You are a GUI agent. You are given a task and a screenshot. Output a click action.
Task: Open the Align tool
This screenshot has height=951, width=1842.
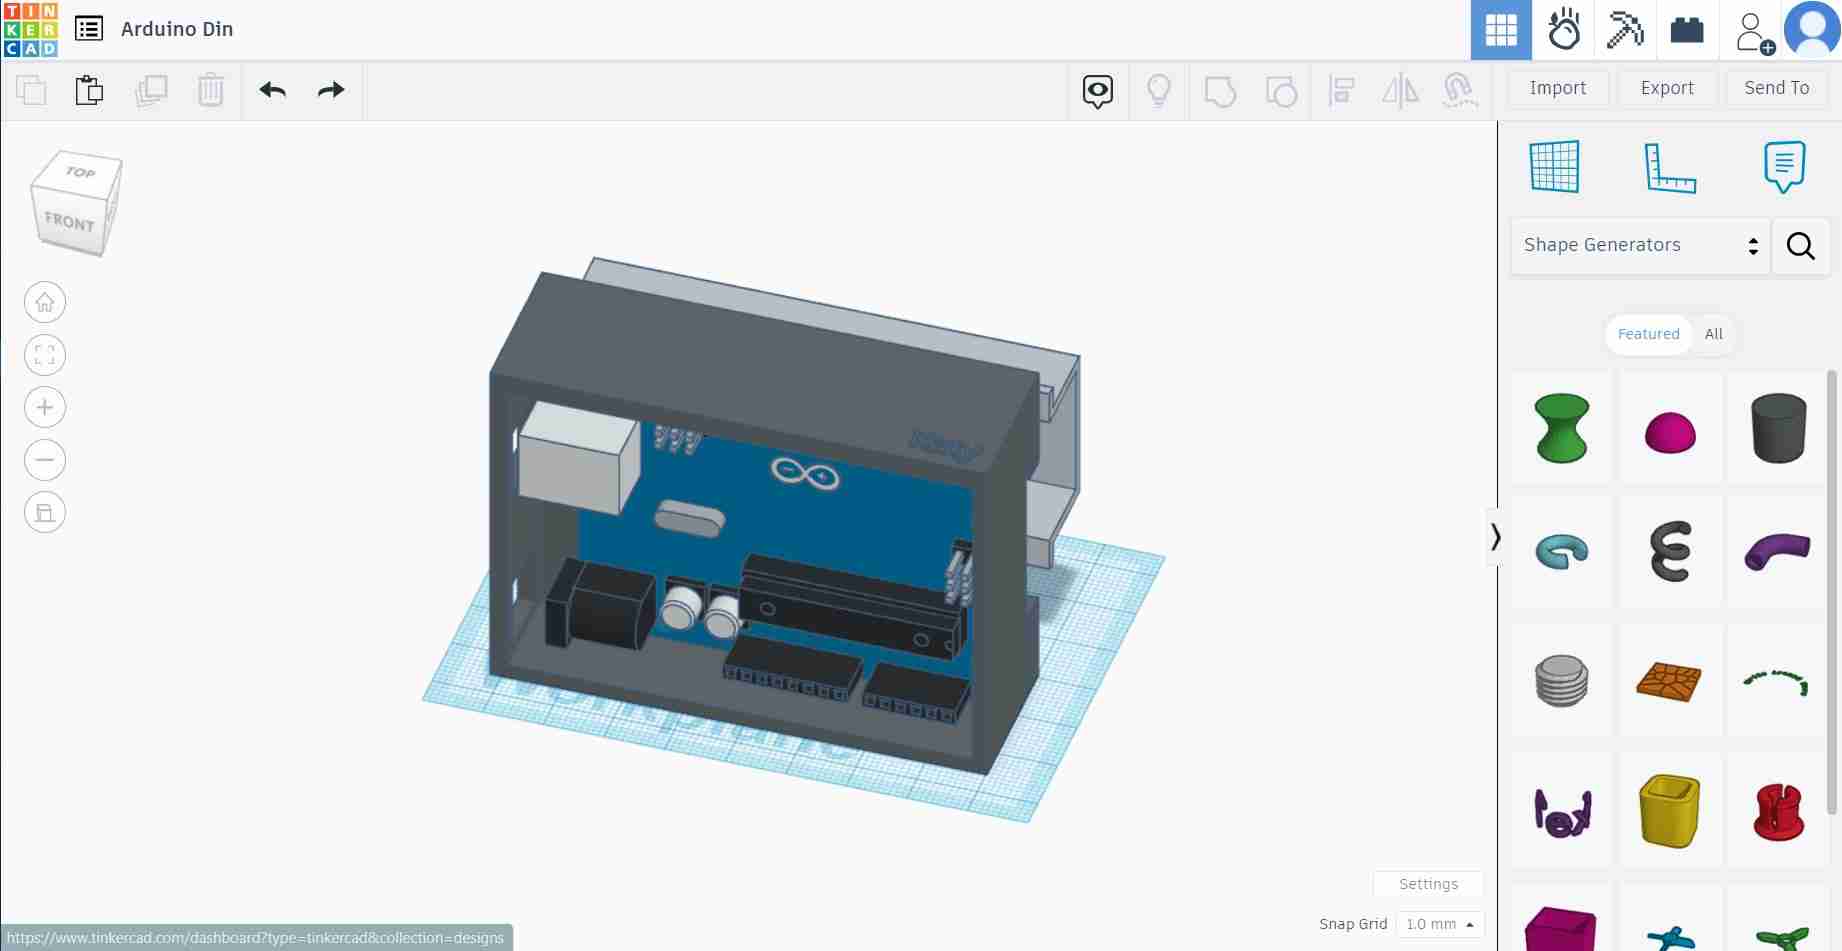pos(1342,90)
